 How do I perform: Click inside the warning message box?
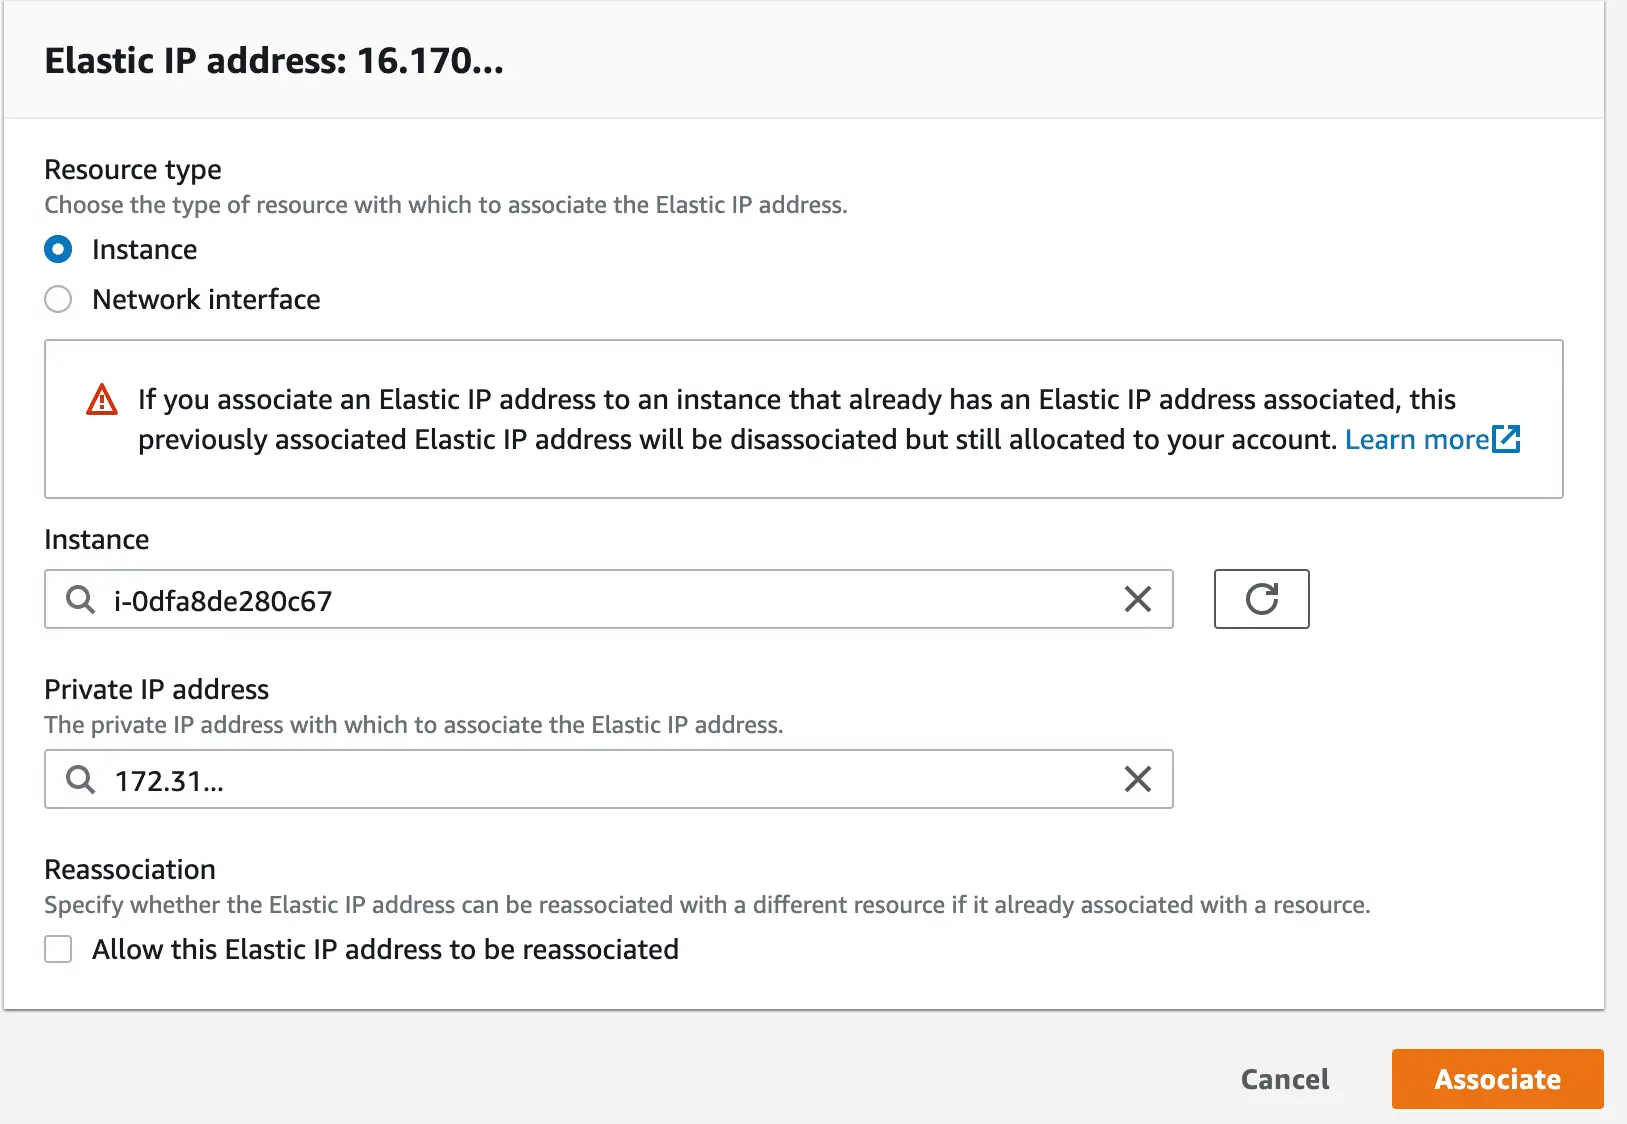[800, 418]
